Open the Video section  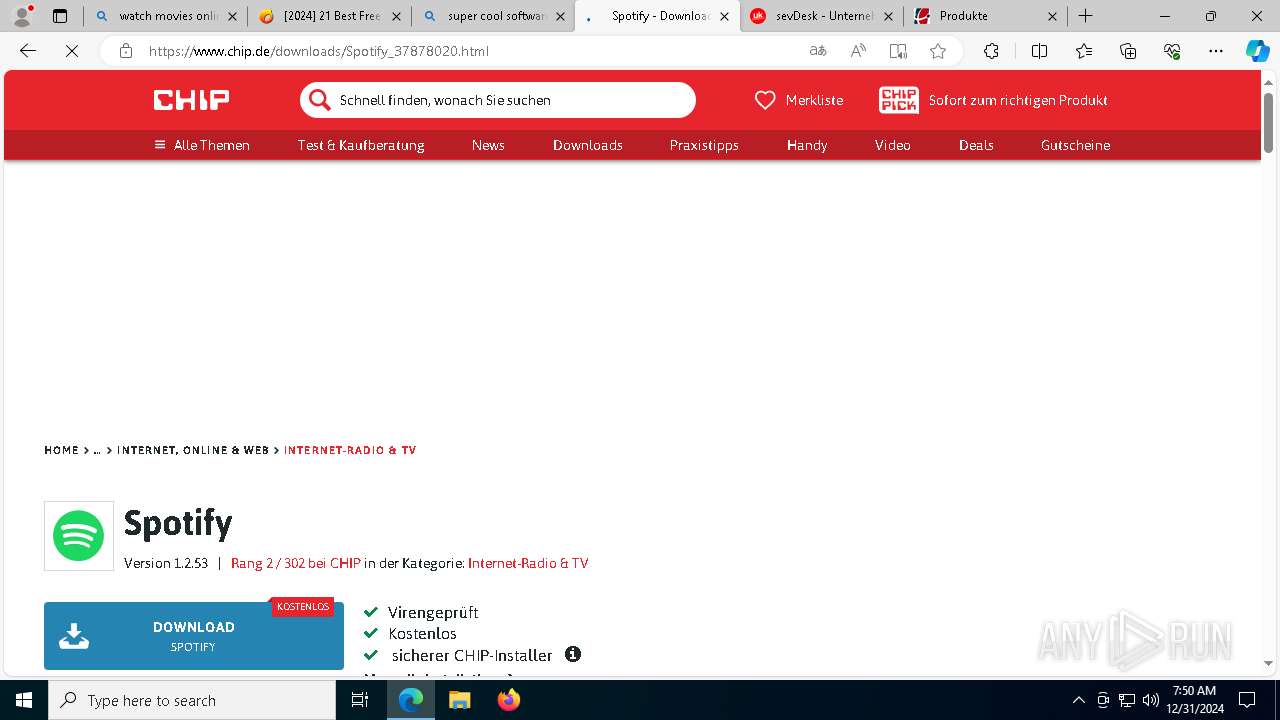(893, 145)
